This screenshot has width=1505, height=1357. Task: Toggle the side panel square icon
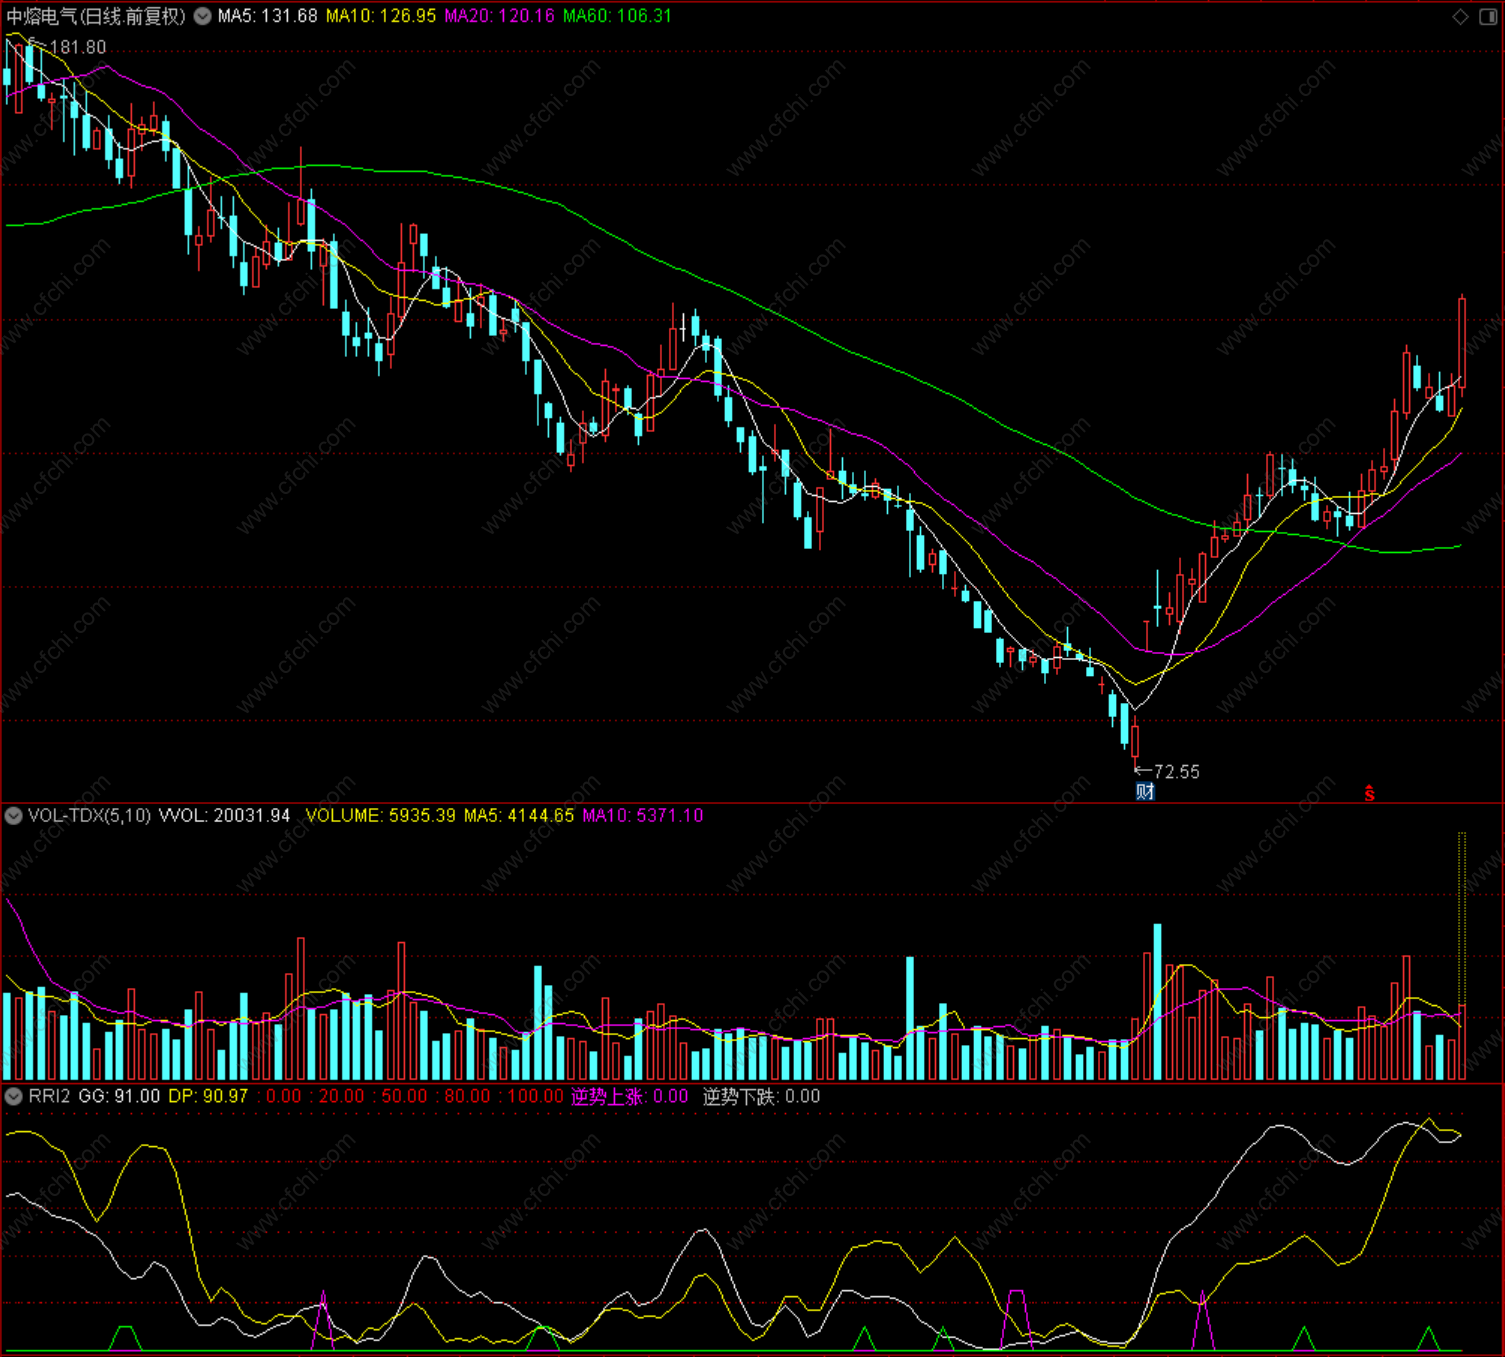pos(1487,16)
